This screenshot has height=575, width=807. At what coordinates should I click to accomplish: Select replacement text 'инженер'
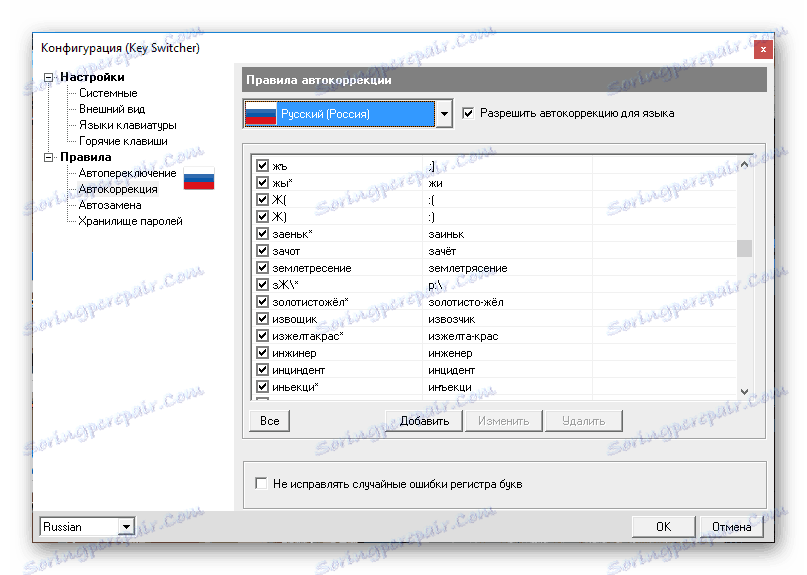[x=450, y=353]
